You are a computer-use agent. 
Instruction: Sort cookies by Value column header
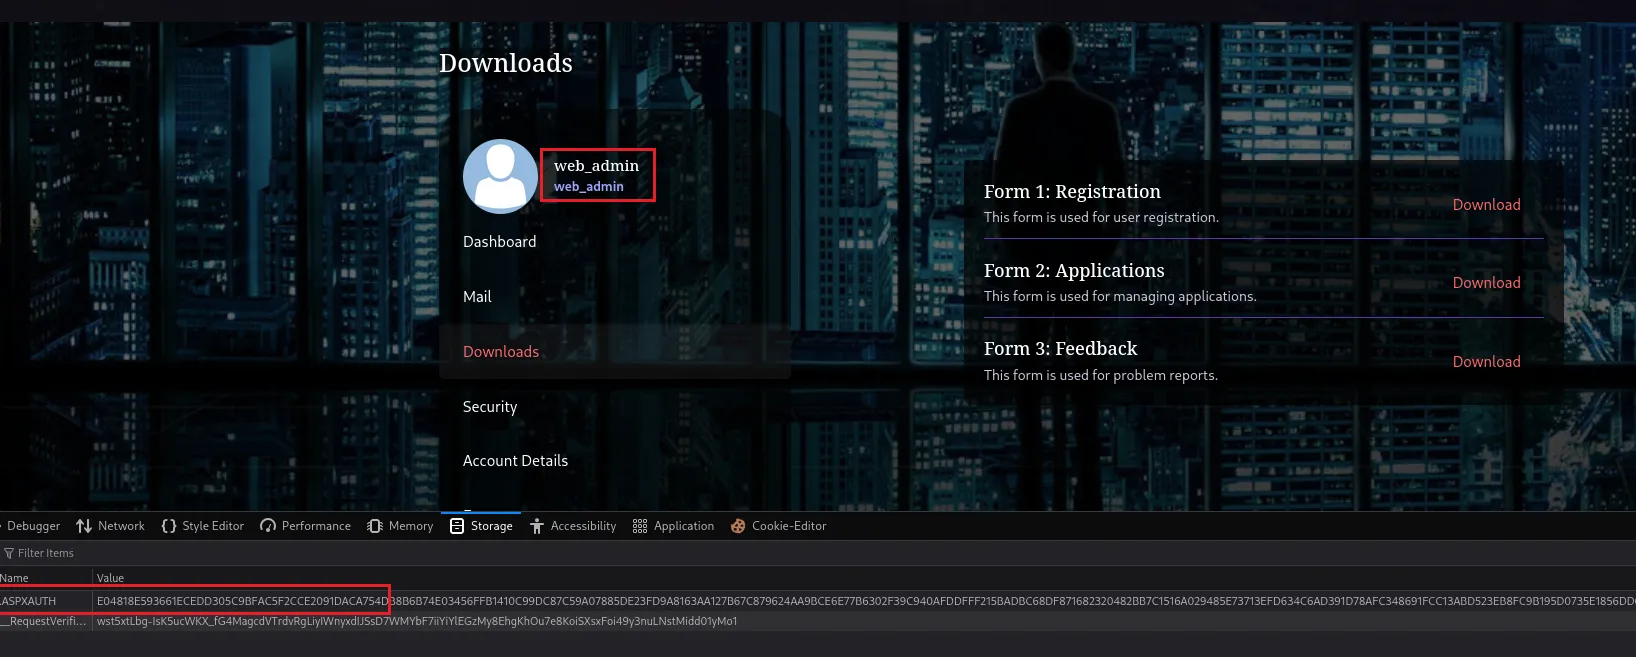(x=110, y=578)
